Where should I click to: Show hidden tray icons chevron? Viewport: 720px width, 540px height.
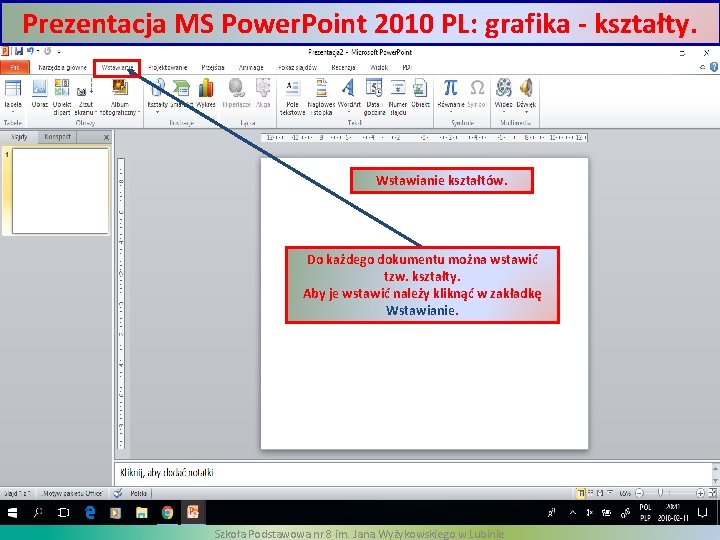[573, 513]
